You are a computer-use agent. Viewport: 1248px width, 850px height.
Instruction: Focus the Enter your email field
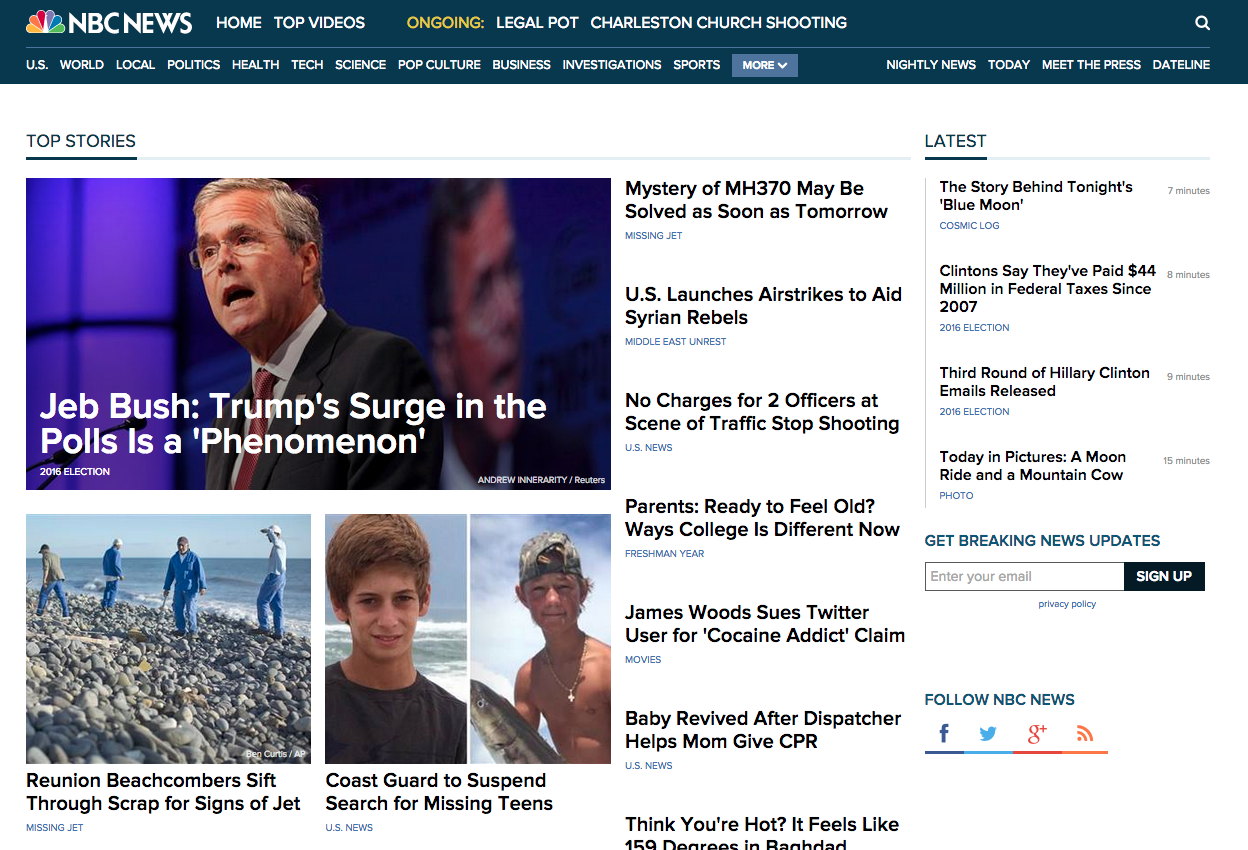1024,576
